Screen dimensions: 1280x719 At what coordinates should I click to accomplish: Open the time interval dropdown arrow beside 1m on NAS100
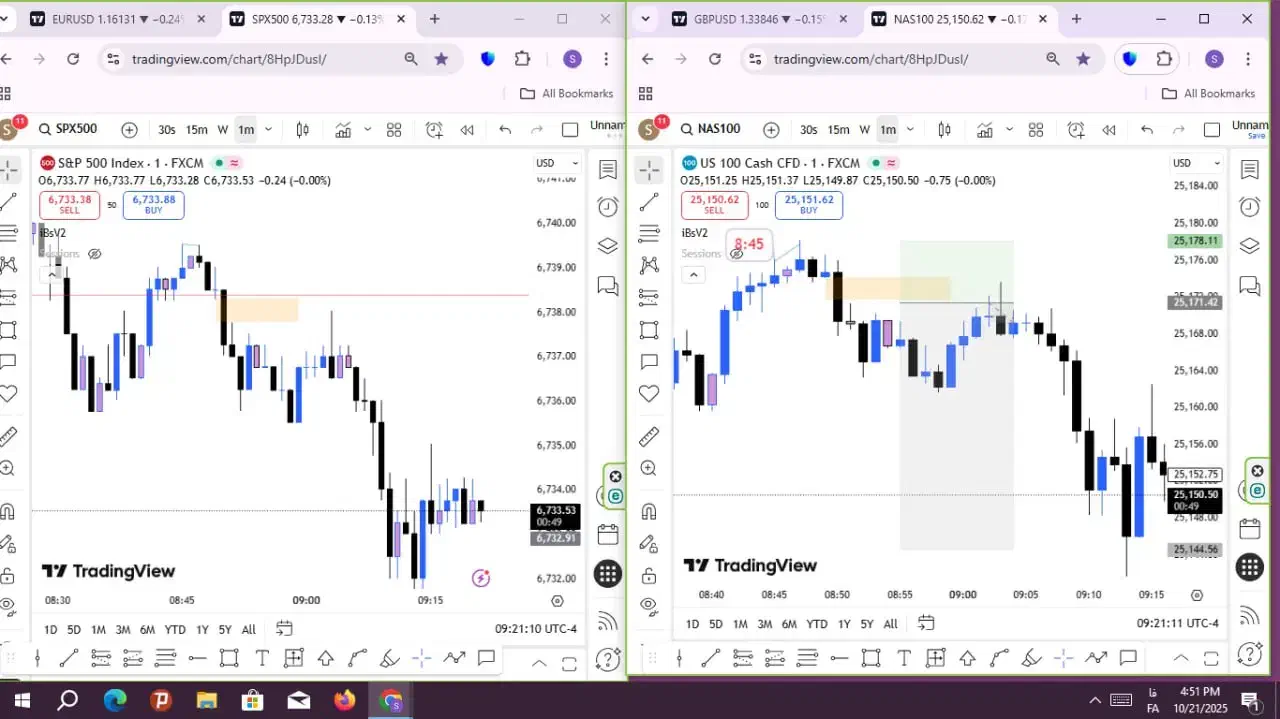point(911,130)
